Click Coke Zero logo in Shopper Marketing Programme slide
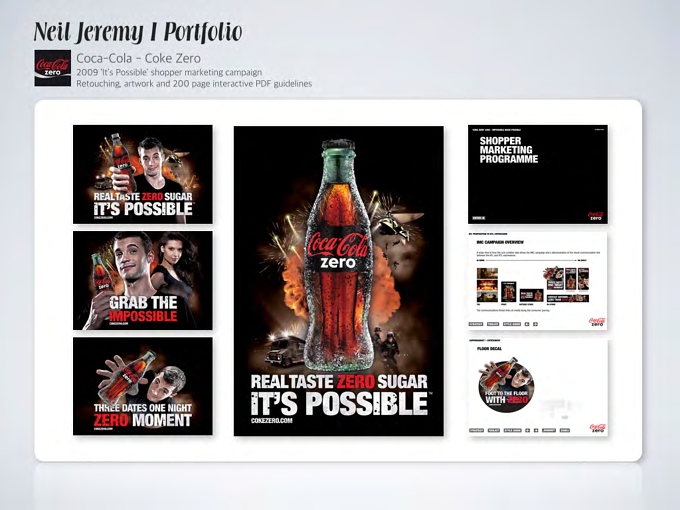 (x=596, y=216)
